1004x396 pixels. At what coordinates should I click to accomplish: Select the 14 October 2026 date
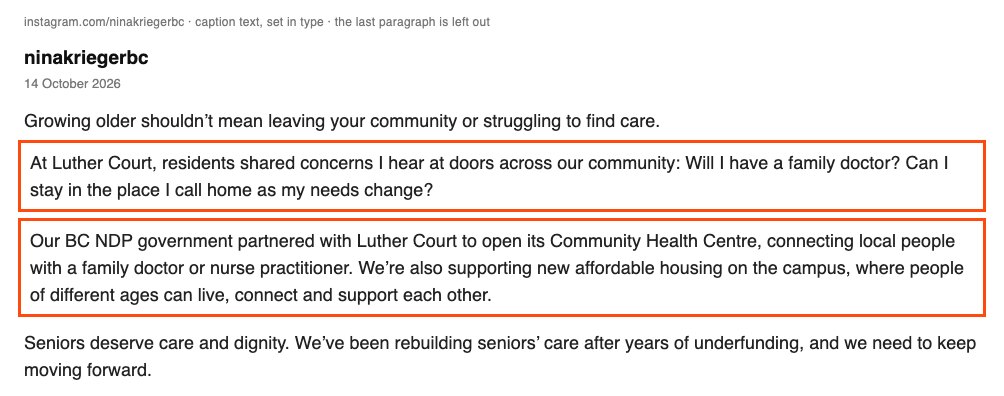tap(72, 84)
